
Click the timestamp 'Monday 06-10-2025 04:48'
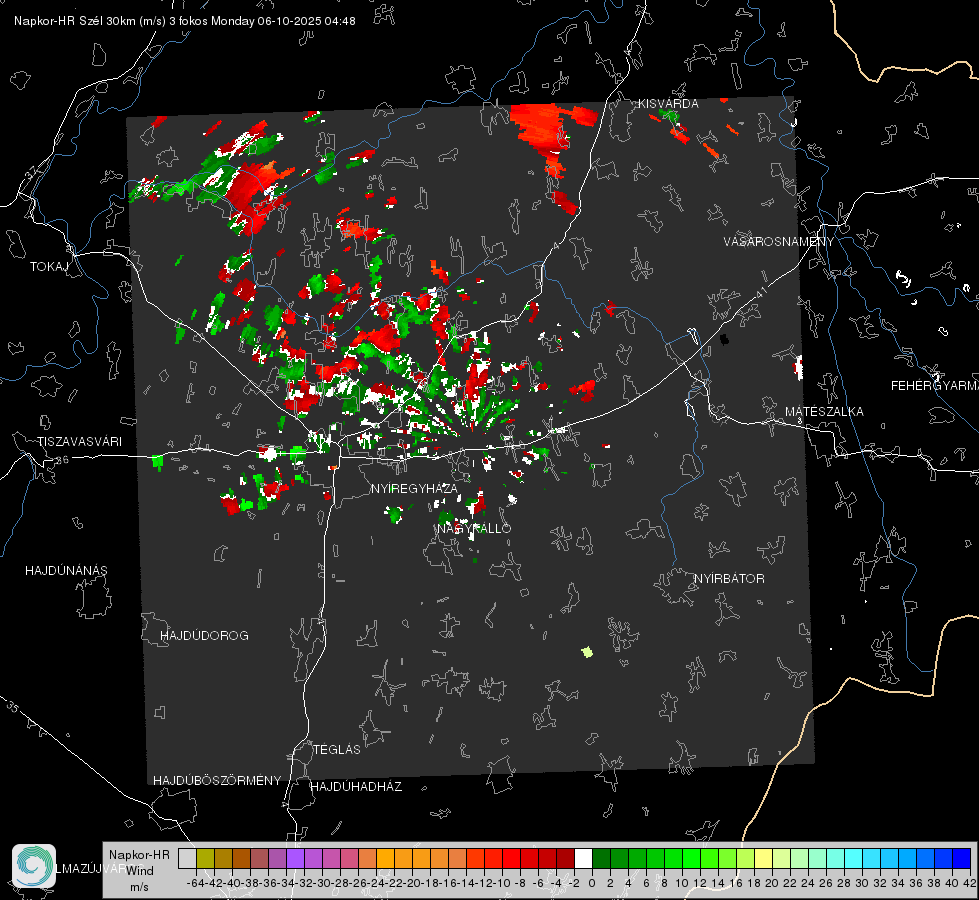coord(283,21)
